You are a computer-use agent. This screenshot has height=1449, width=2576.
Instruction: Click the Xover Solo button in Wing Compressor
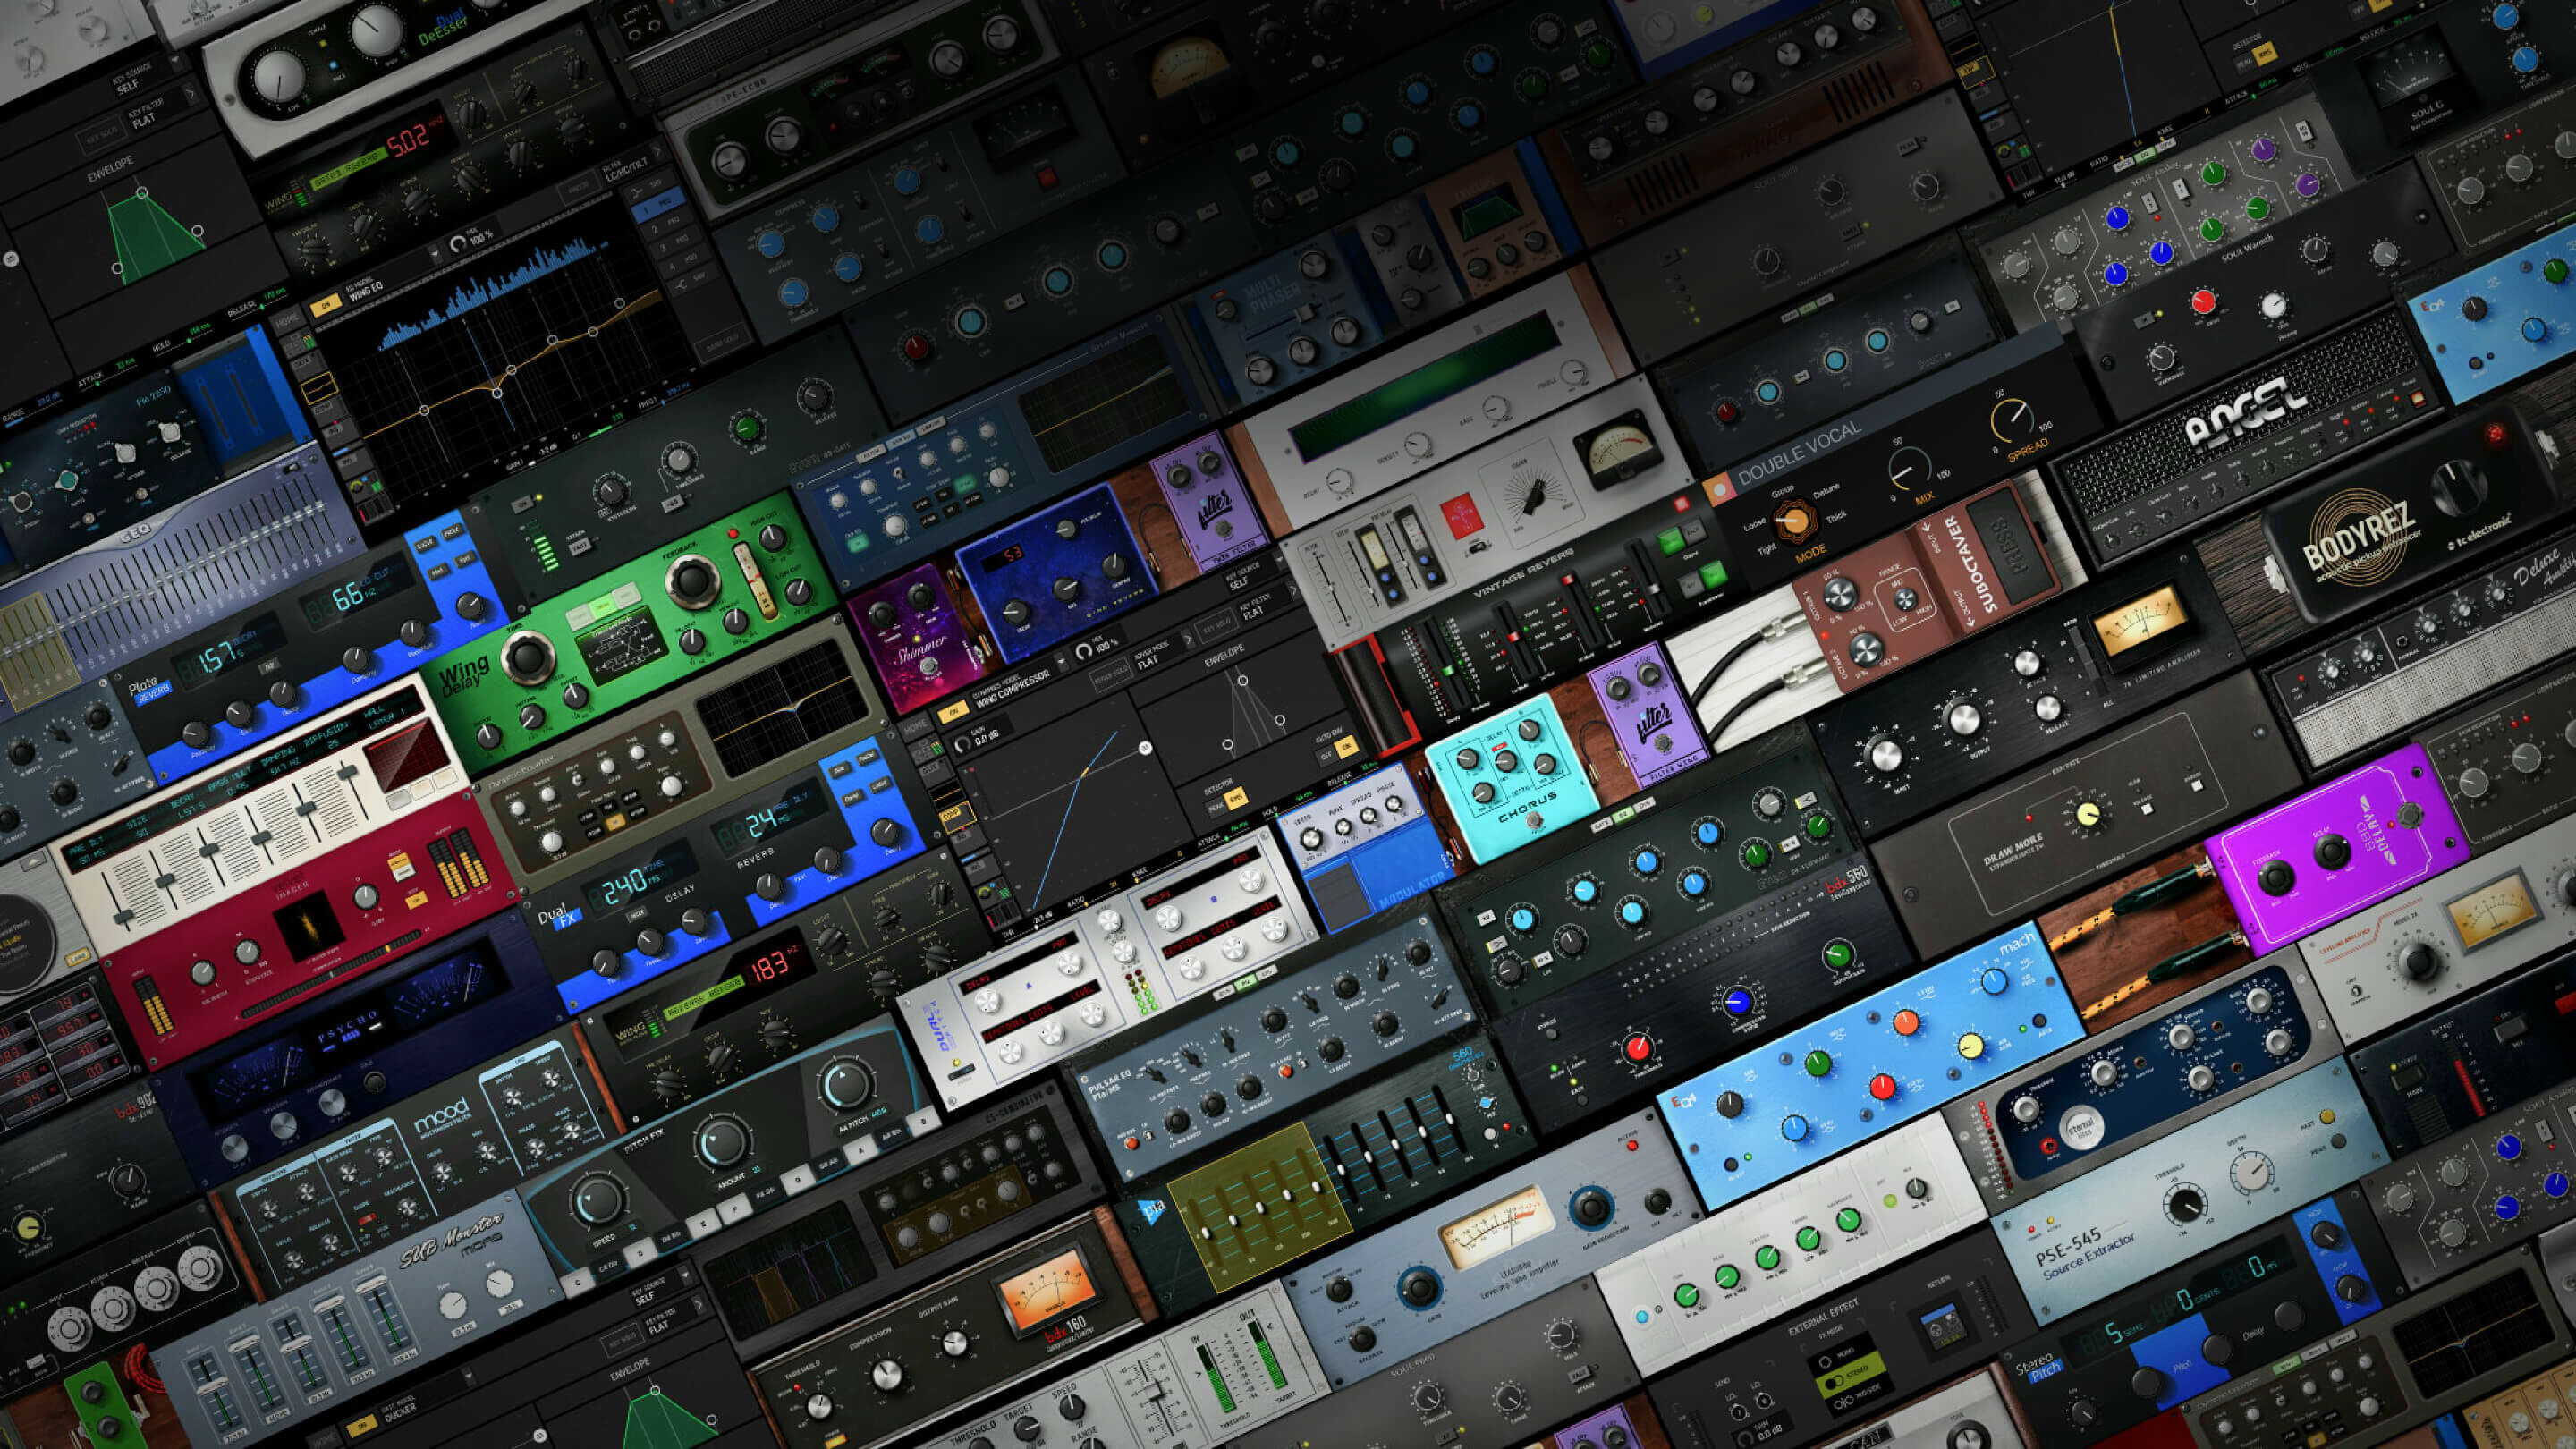pyautogui.click(x=1111, y=675)
